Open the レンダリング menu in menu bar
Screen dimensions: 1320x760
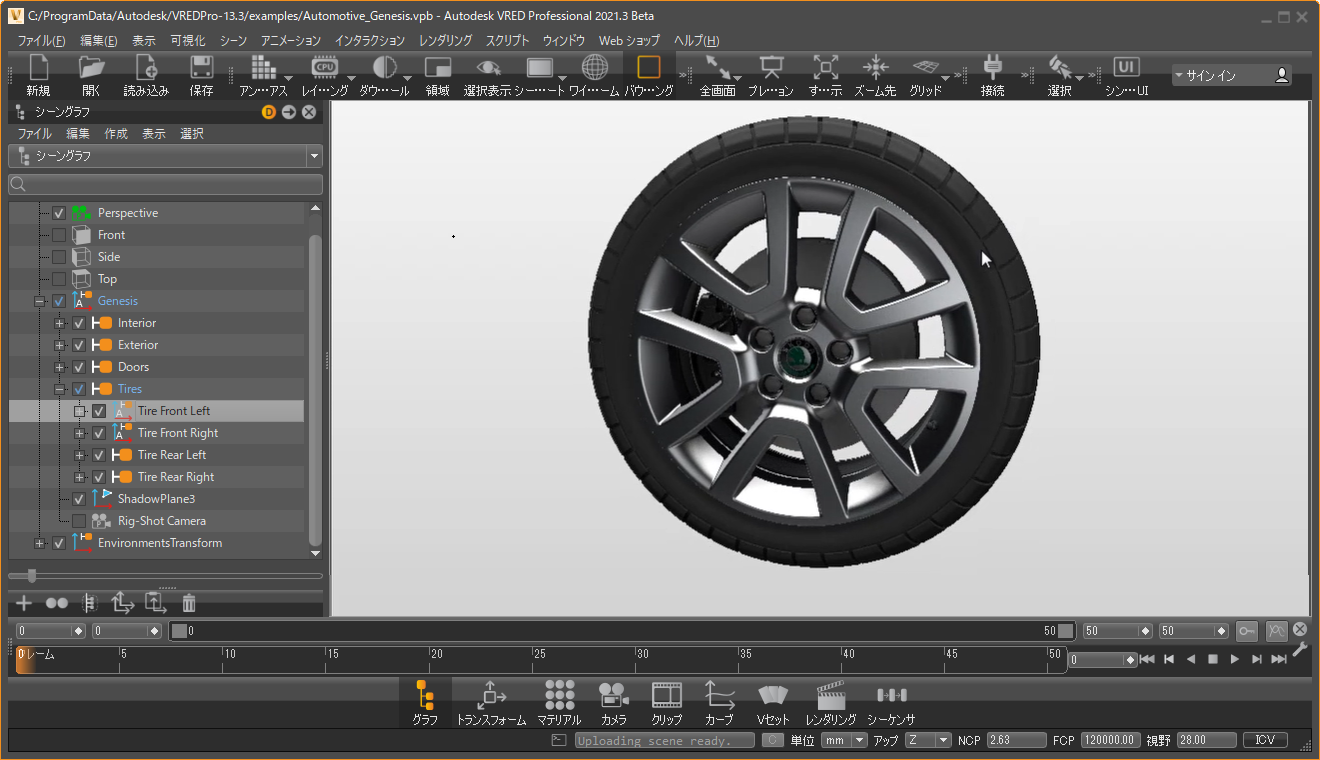(x=445, y=41)
